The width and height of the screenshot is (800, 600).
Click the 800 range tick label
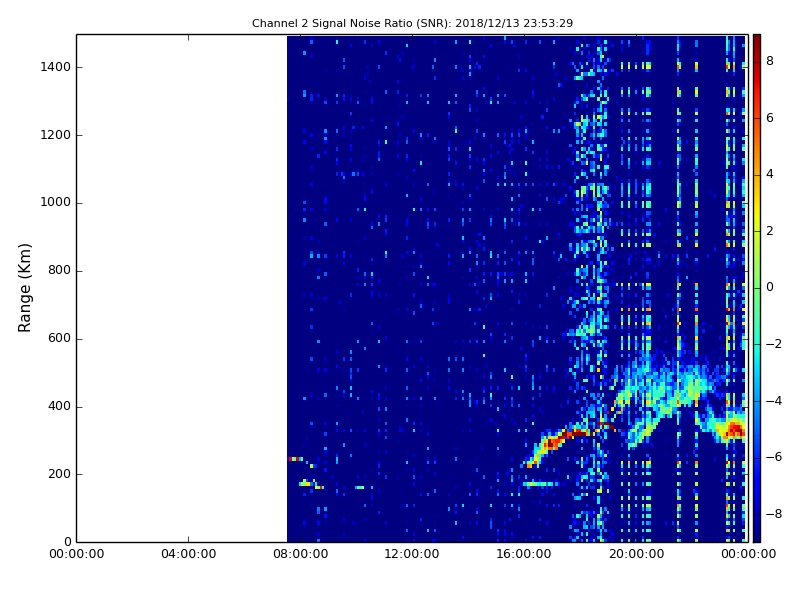[59, 270]
